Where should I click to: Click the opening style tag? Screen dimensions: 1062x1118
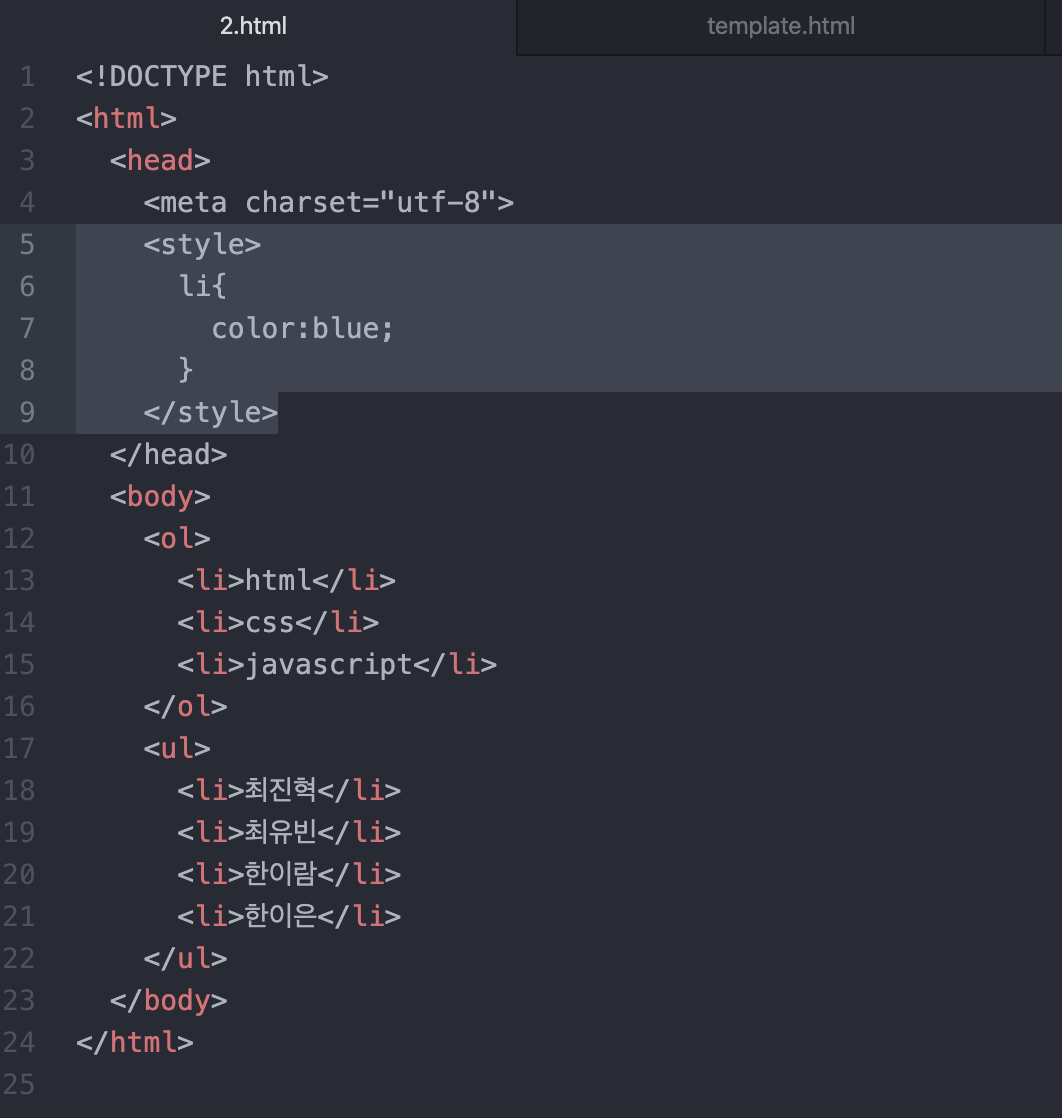(x=202, y=245)
